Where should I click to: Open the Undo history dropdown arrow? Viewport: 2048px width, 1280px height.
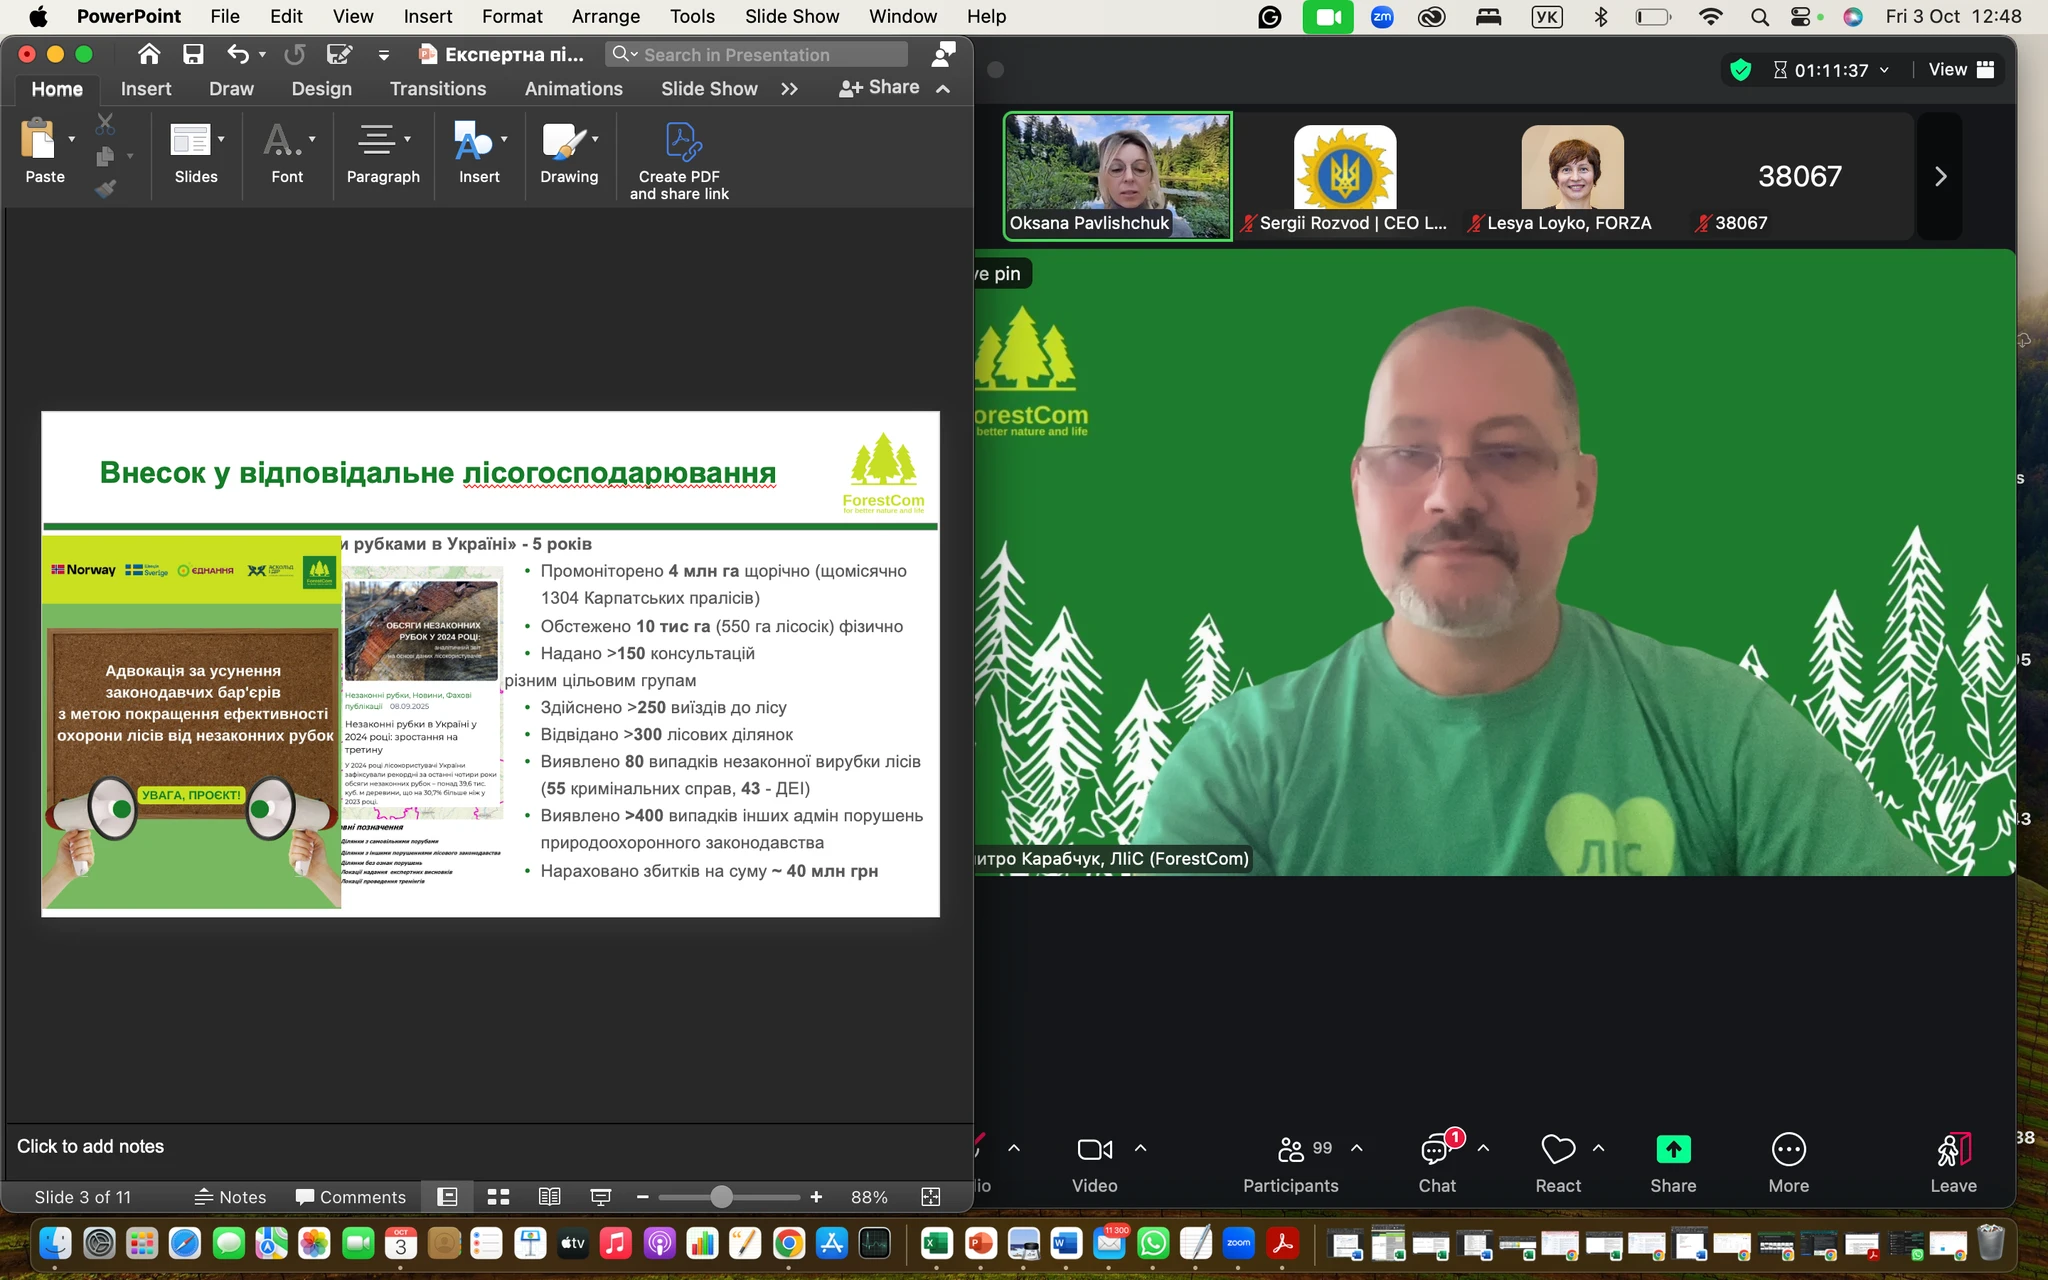(262, 55)
